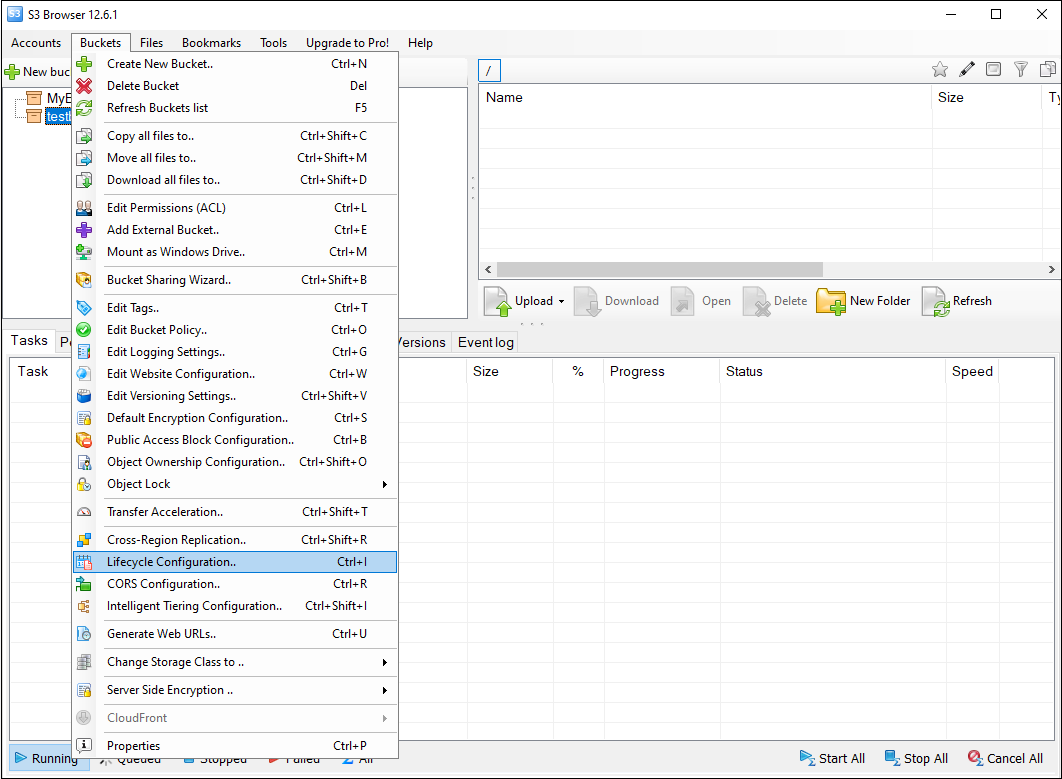Image resolution: width=1062 pixels, height=779 pixels.
Task: Click the Refresh Buckets list icon
Action: 84,108
